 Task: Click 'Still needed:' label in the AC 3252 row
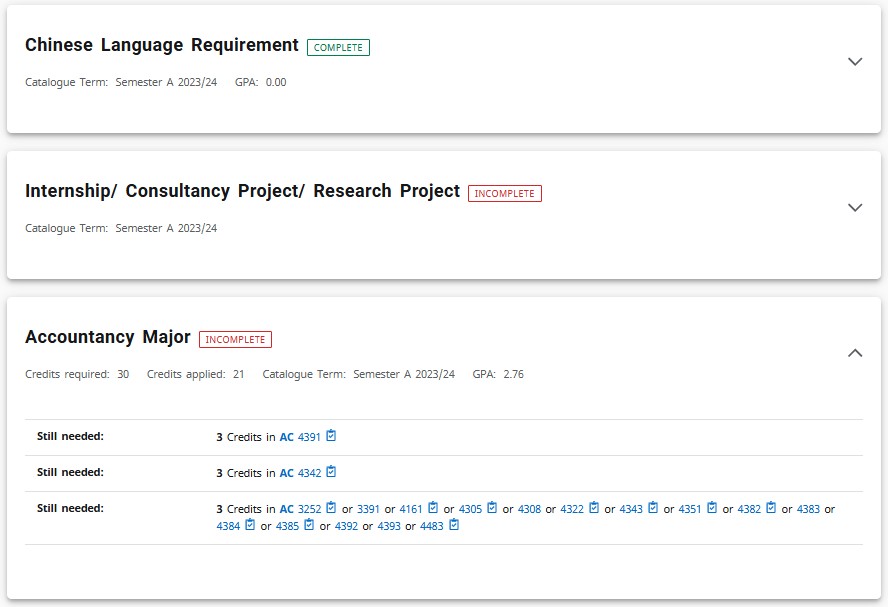[70, 508]
